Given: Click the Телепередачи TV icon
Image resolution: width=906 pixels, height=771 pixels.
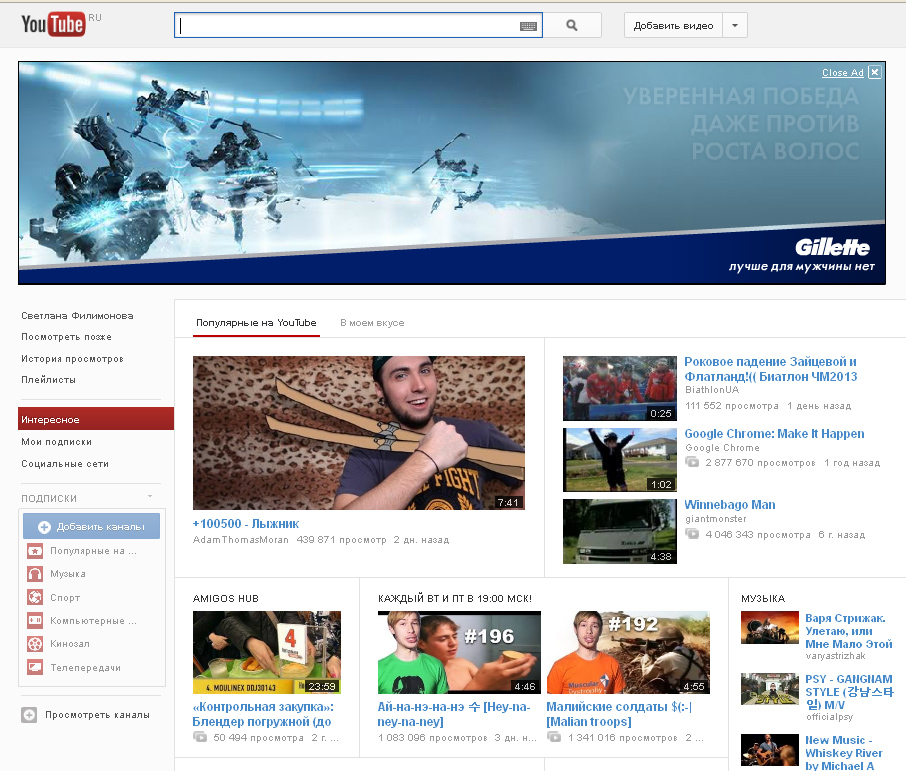Looking at the screenshot, I should 34,667.
